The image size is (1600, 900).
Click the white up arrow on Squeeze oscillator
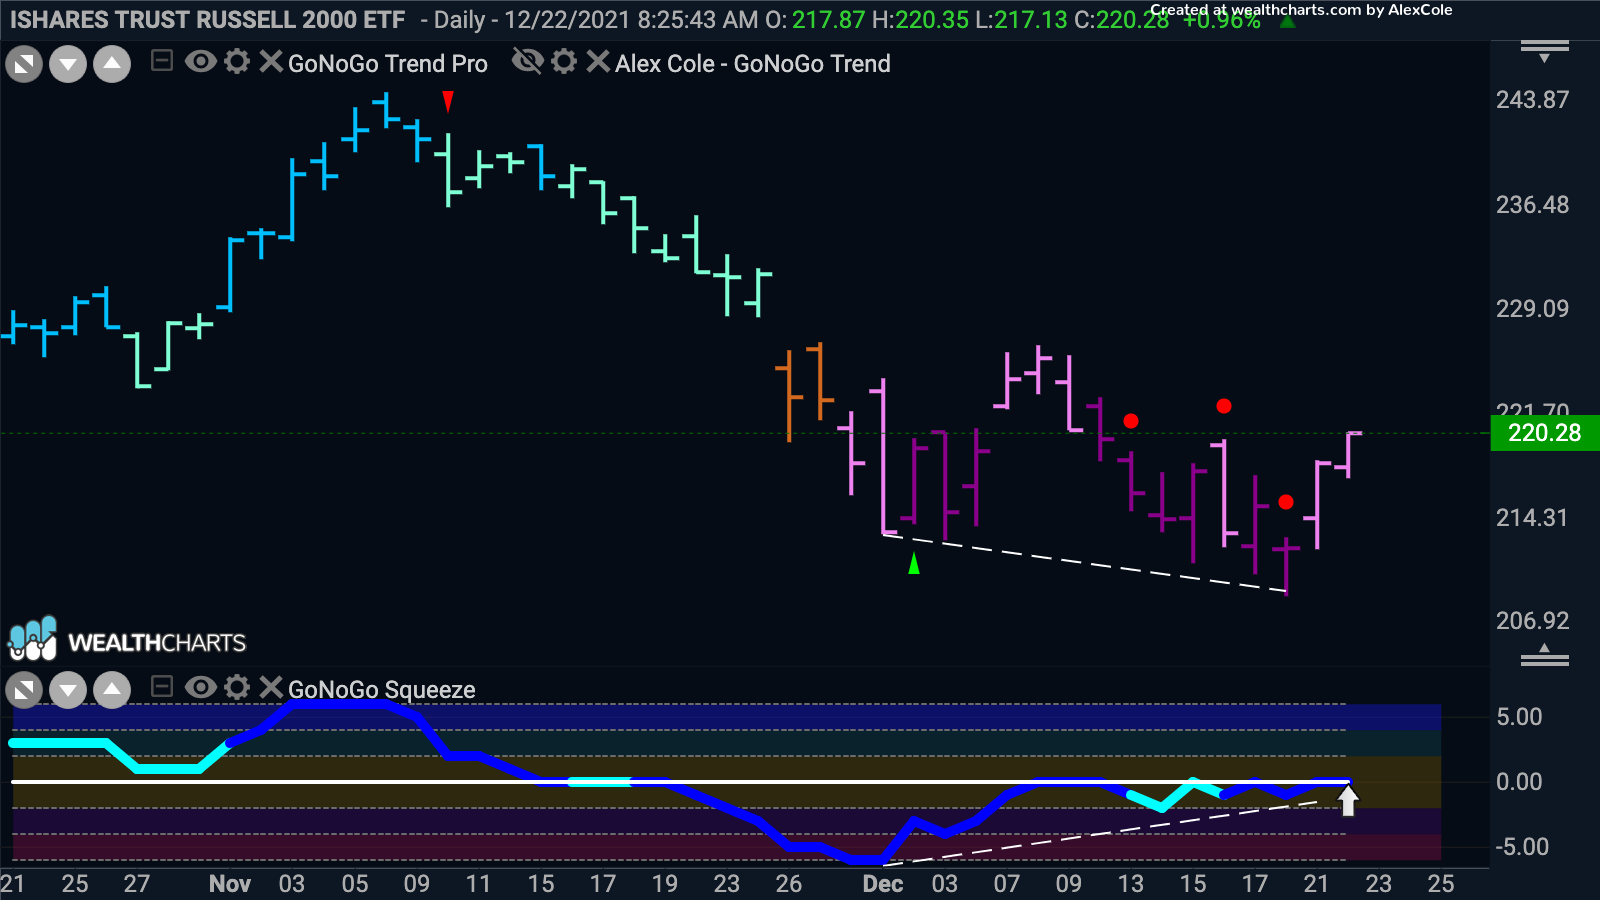[1348, 800]
